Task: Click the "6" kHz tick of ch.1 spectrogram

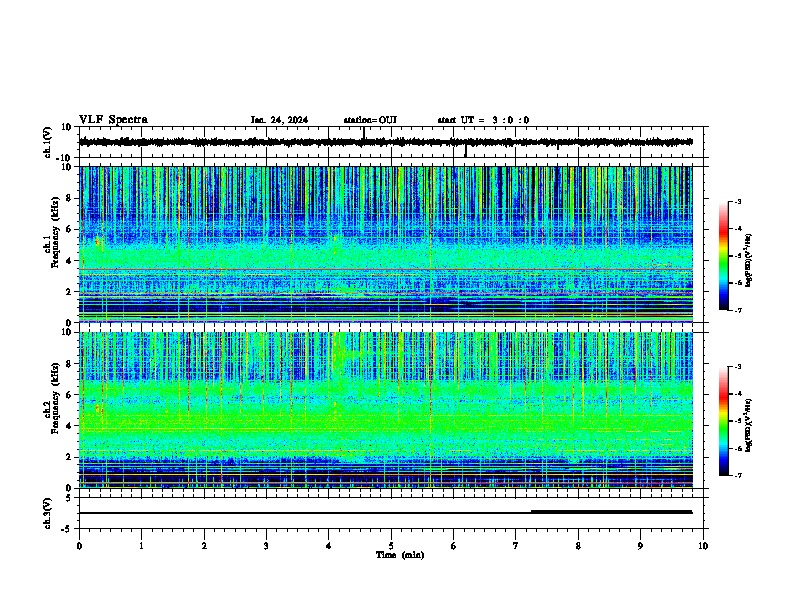Action: click(x=69, y=230)
